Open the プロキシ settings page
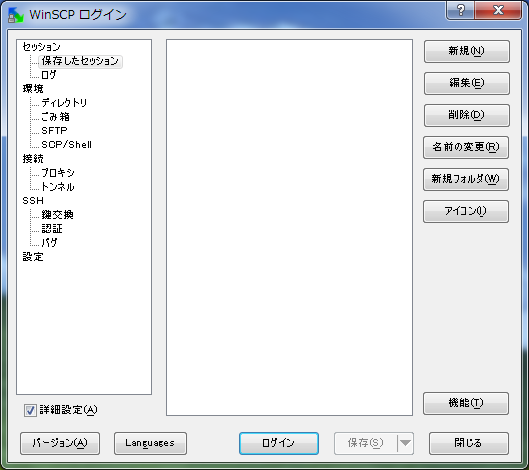529x470 pixels. click(58, 173)
